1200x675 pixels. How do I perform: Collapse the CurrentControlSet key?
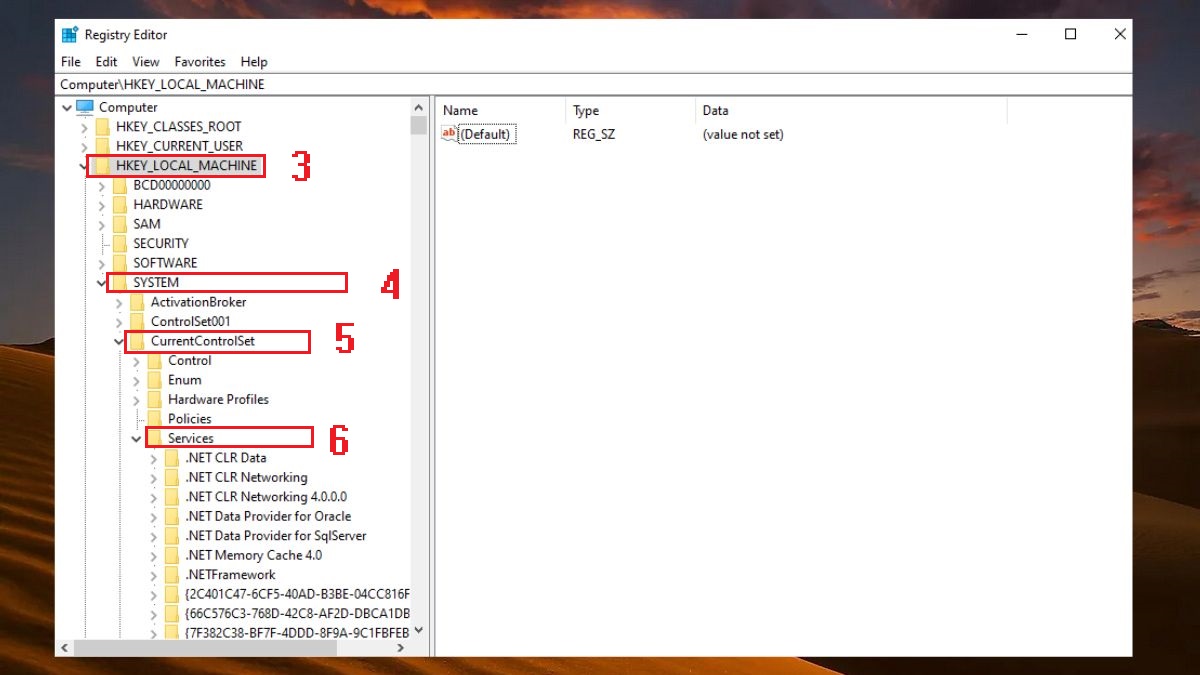(x=119, y=341)
